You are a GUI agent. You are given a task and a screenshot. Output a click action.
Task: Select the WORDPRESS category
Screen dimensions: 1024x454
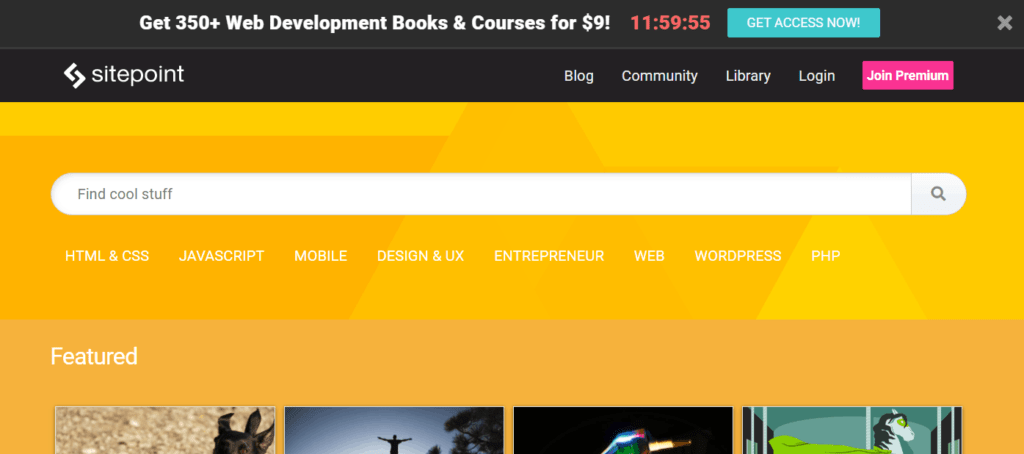738,256
